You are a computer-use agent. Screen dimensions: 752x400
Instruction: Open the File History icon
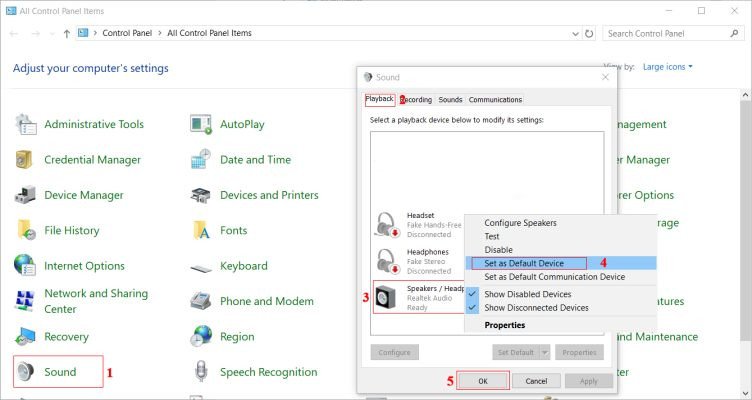[x=26, y=230]
